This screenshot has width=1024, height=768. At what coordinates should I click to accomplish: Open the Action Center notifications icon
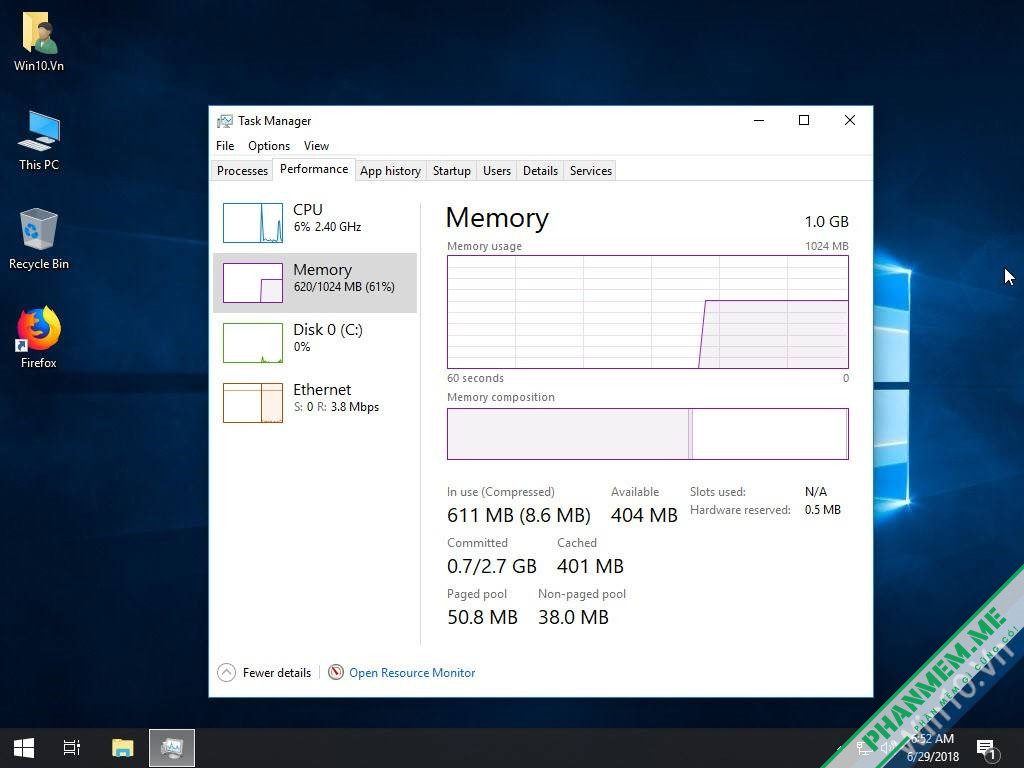coord(985,748)
